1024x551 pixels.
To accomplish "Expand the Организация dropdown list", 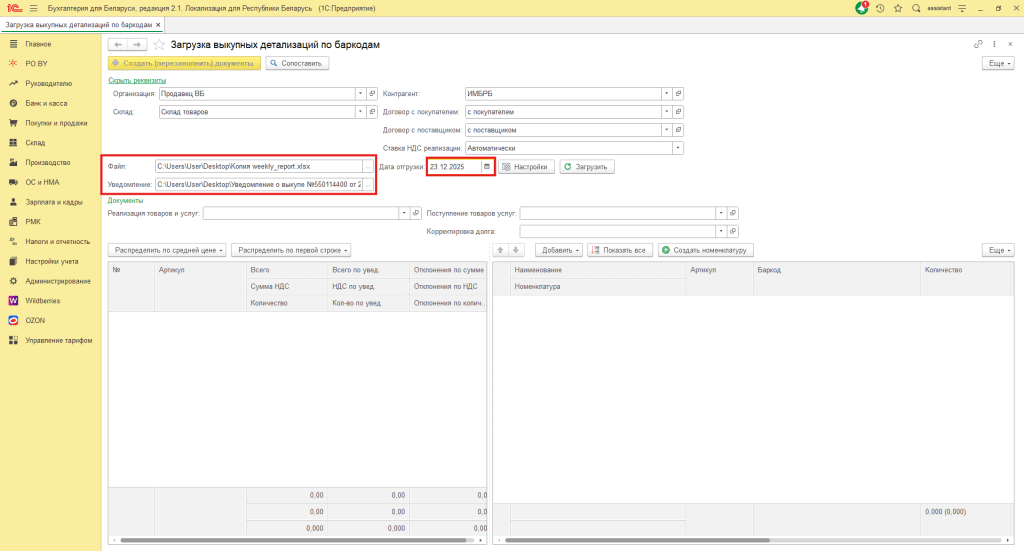I will [360, 94].
